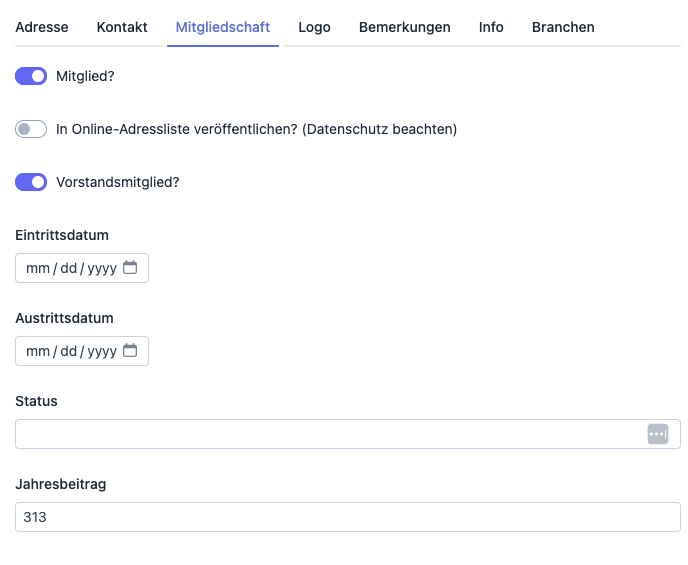
Task: Focus the Jahresbeitrag field containing 313
Action: 347,517
